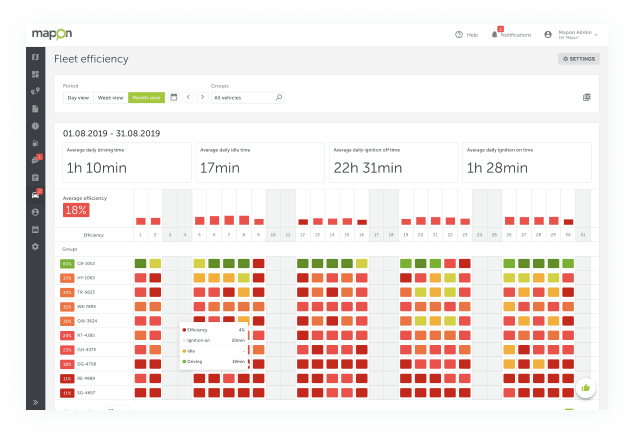Open messages icon with red badge
Image resolution: width=634 pixels, height=438 pixels.
point(35,160)
